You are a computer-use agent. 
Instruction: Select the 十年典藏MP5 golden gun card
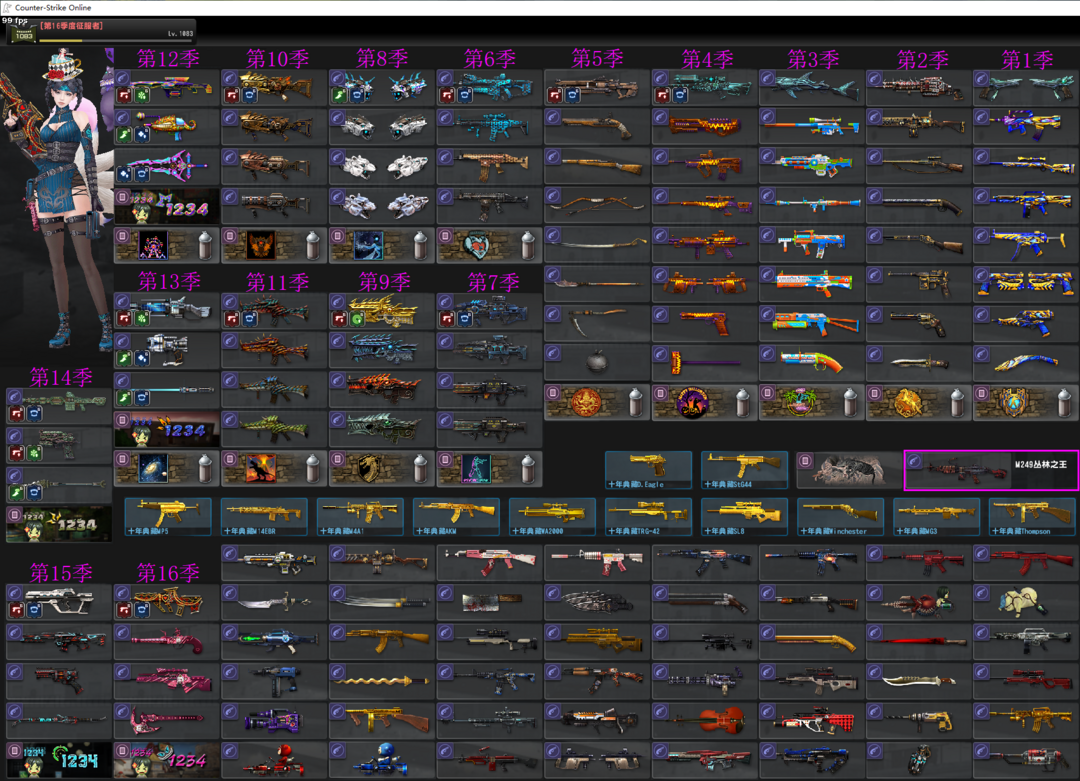pyautogui.click(x=167, y=517)
